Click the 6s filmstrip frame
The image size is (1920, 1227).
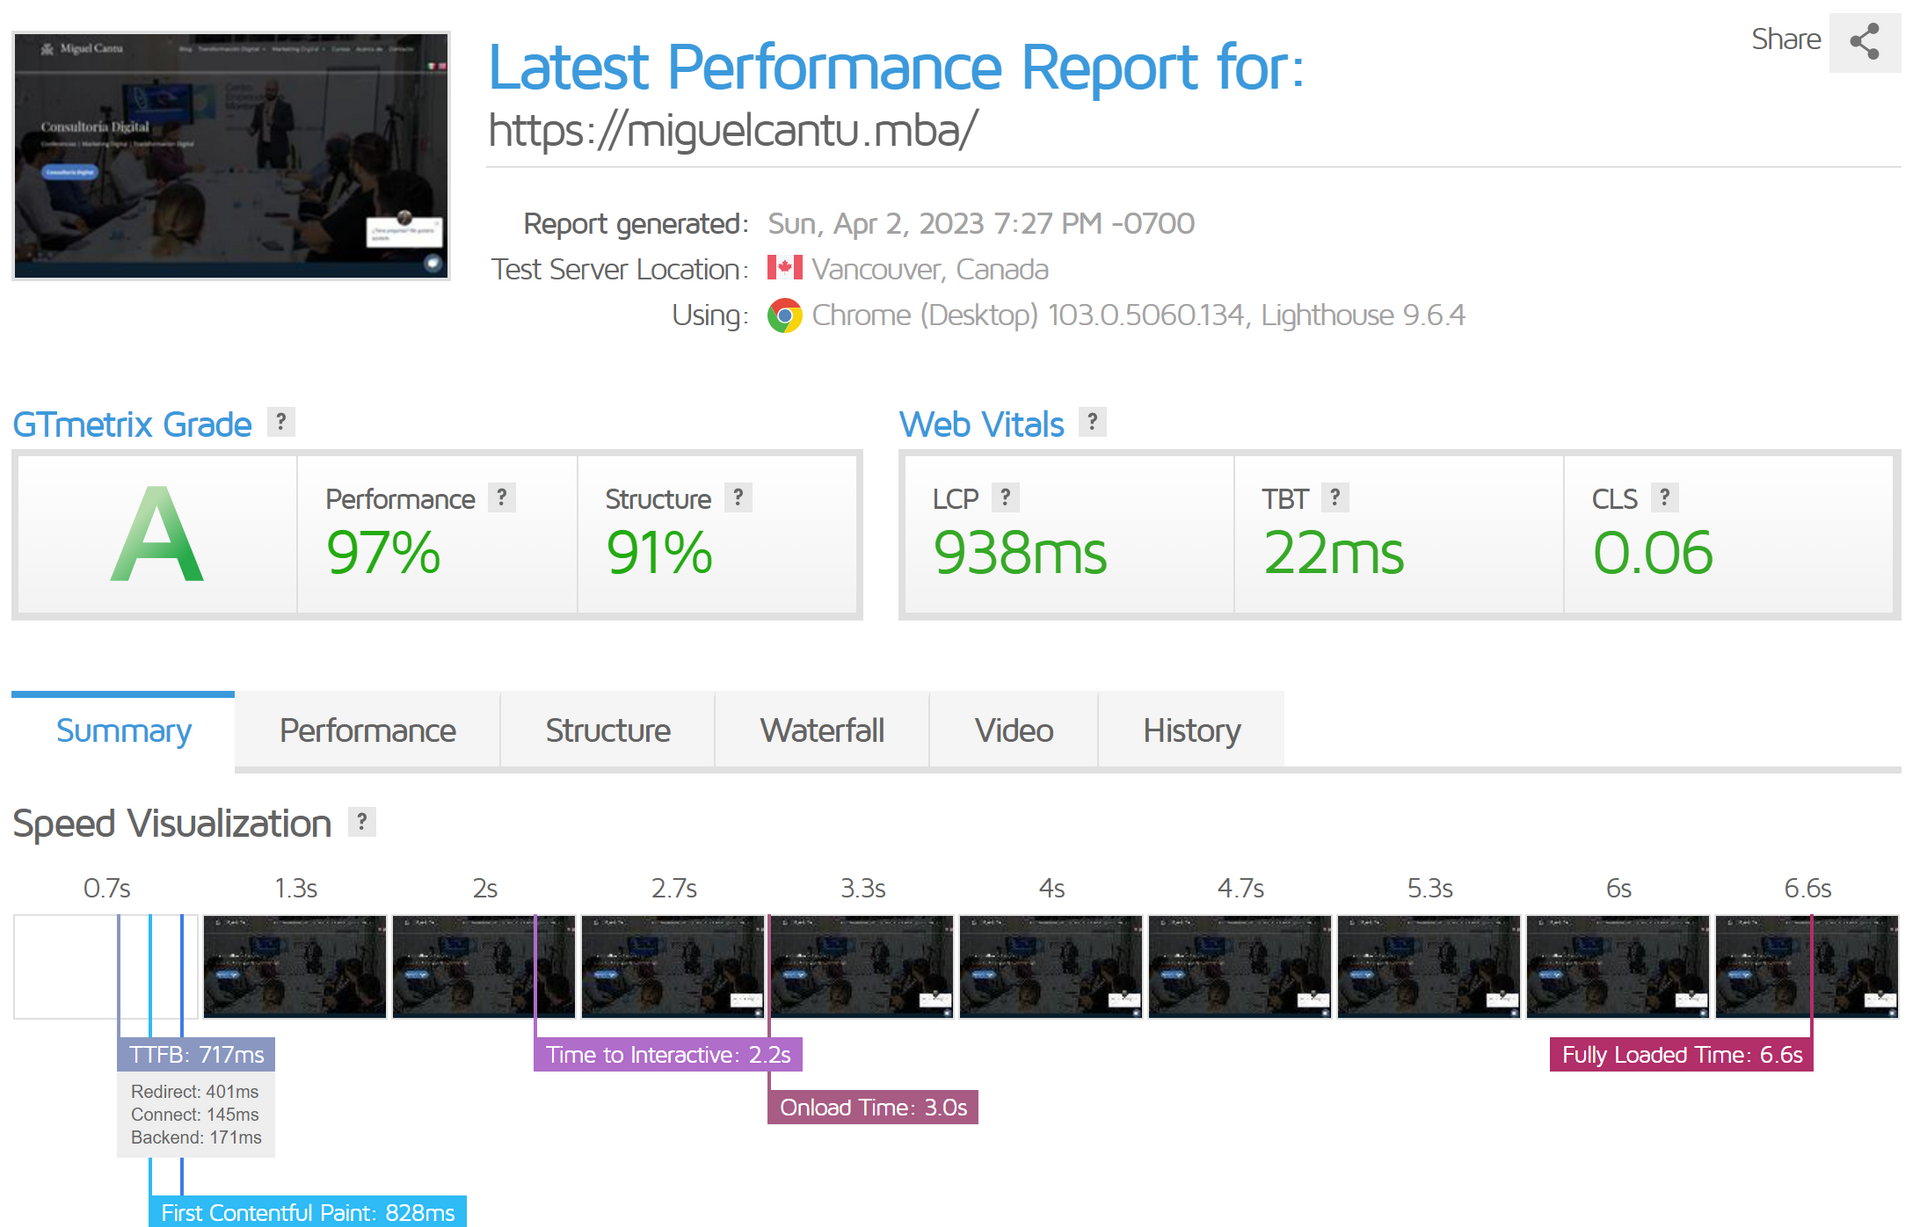point(1618,966)
